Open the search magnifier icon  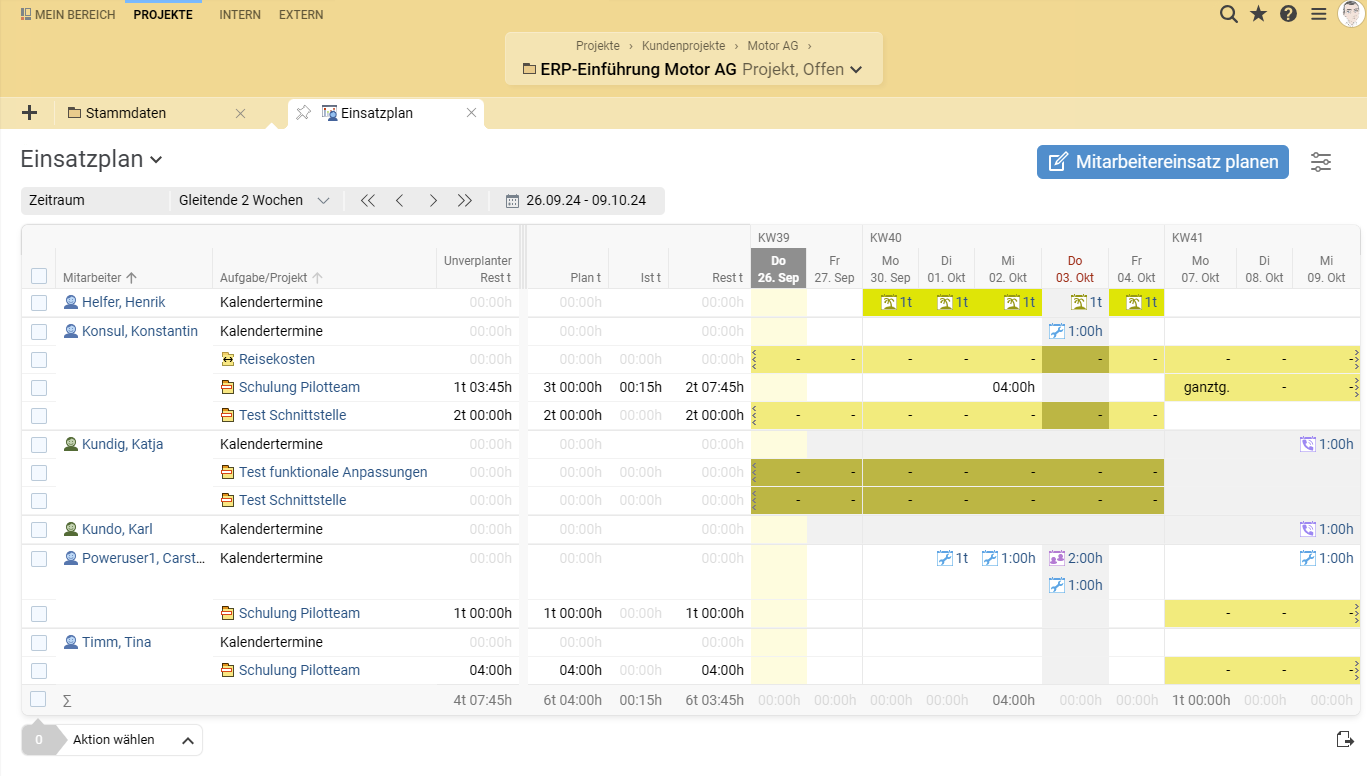pyautogui.click(x=1229, y=14)
